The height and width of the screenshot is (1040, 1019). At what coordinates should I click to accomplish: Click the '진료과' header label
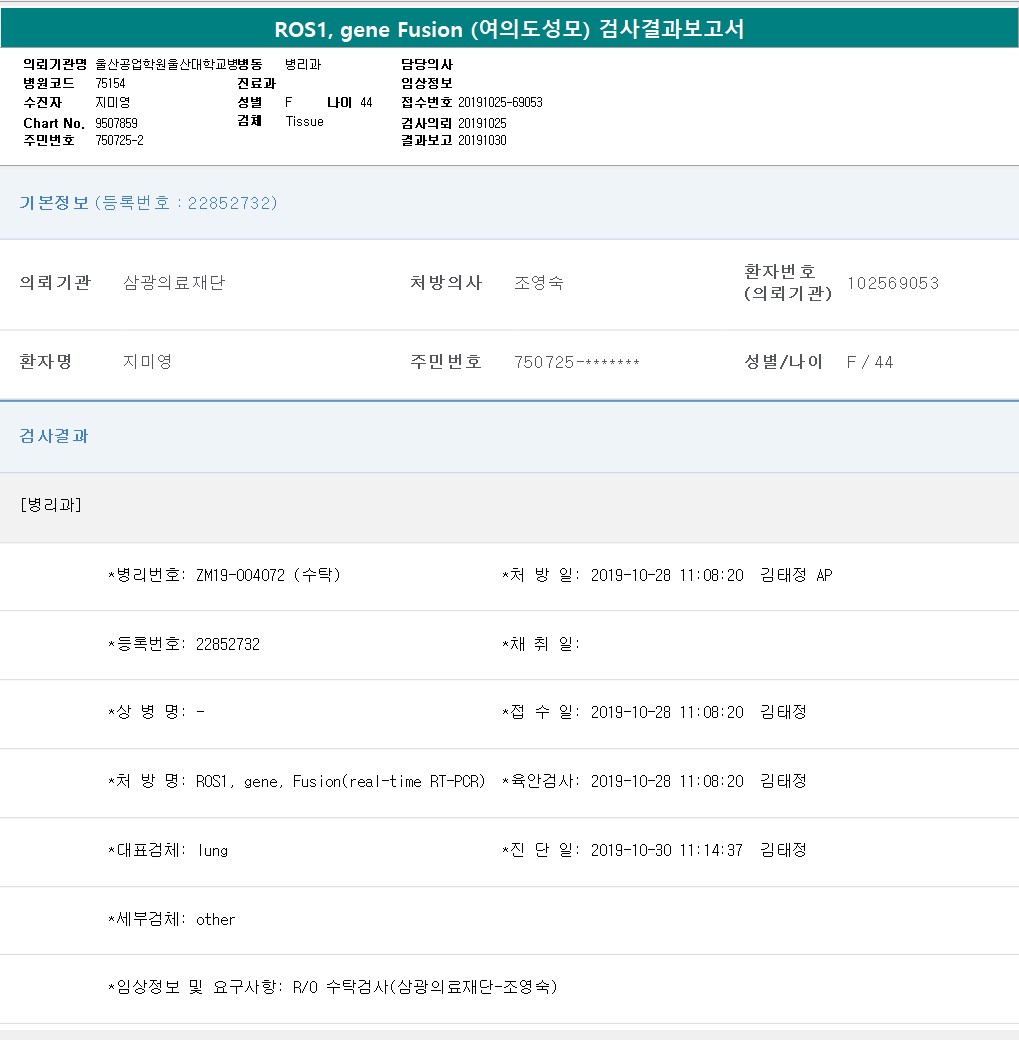pos(257,83)
